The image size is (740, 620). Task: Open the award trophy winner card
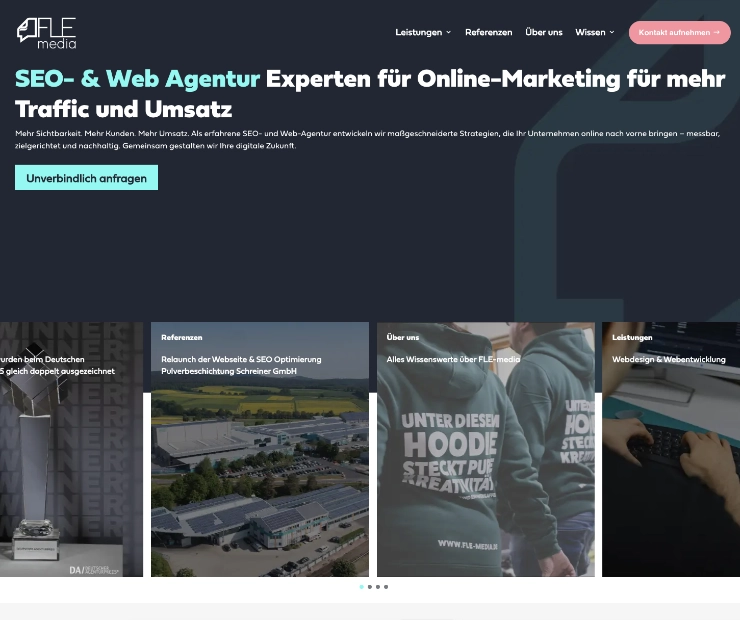pyautogui.click(x=71, y=449)
